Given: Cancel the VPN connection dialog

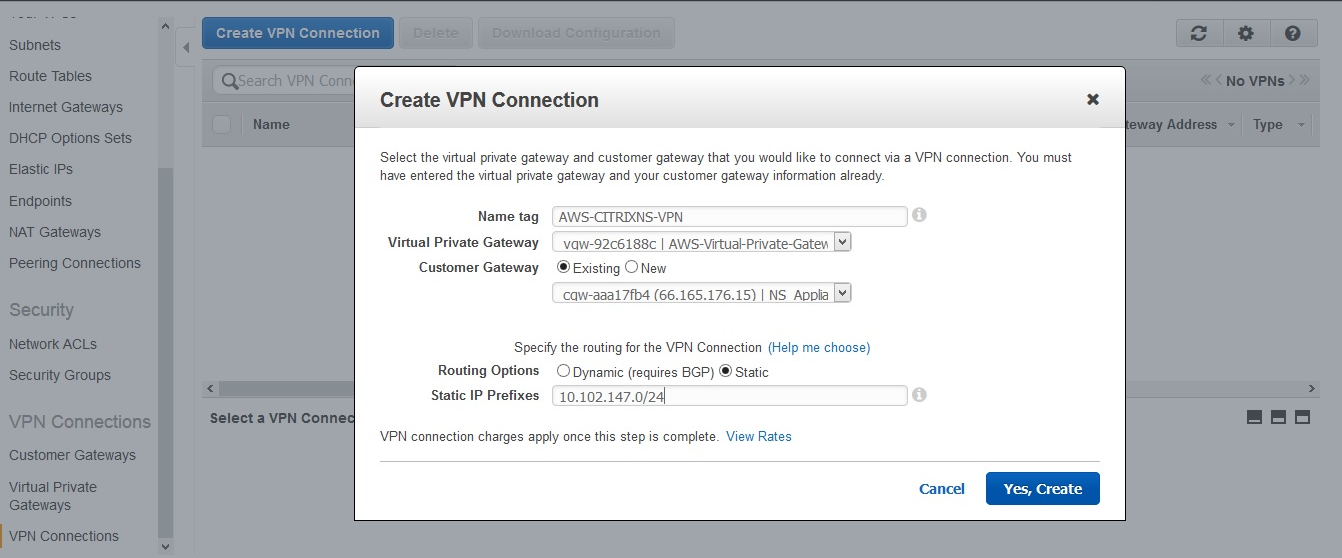Looking at the screenshot, I should (x=942, y=489).
